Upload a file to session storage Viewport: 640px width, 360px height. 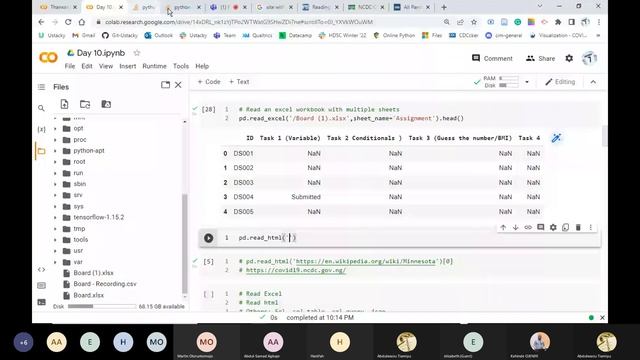point(64,104)
